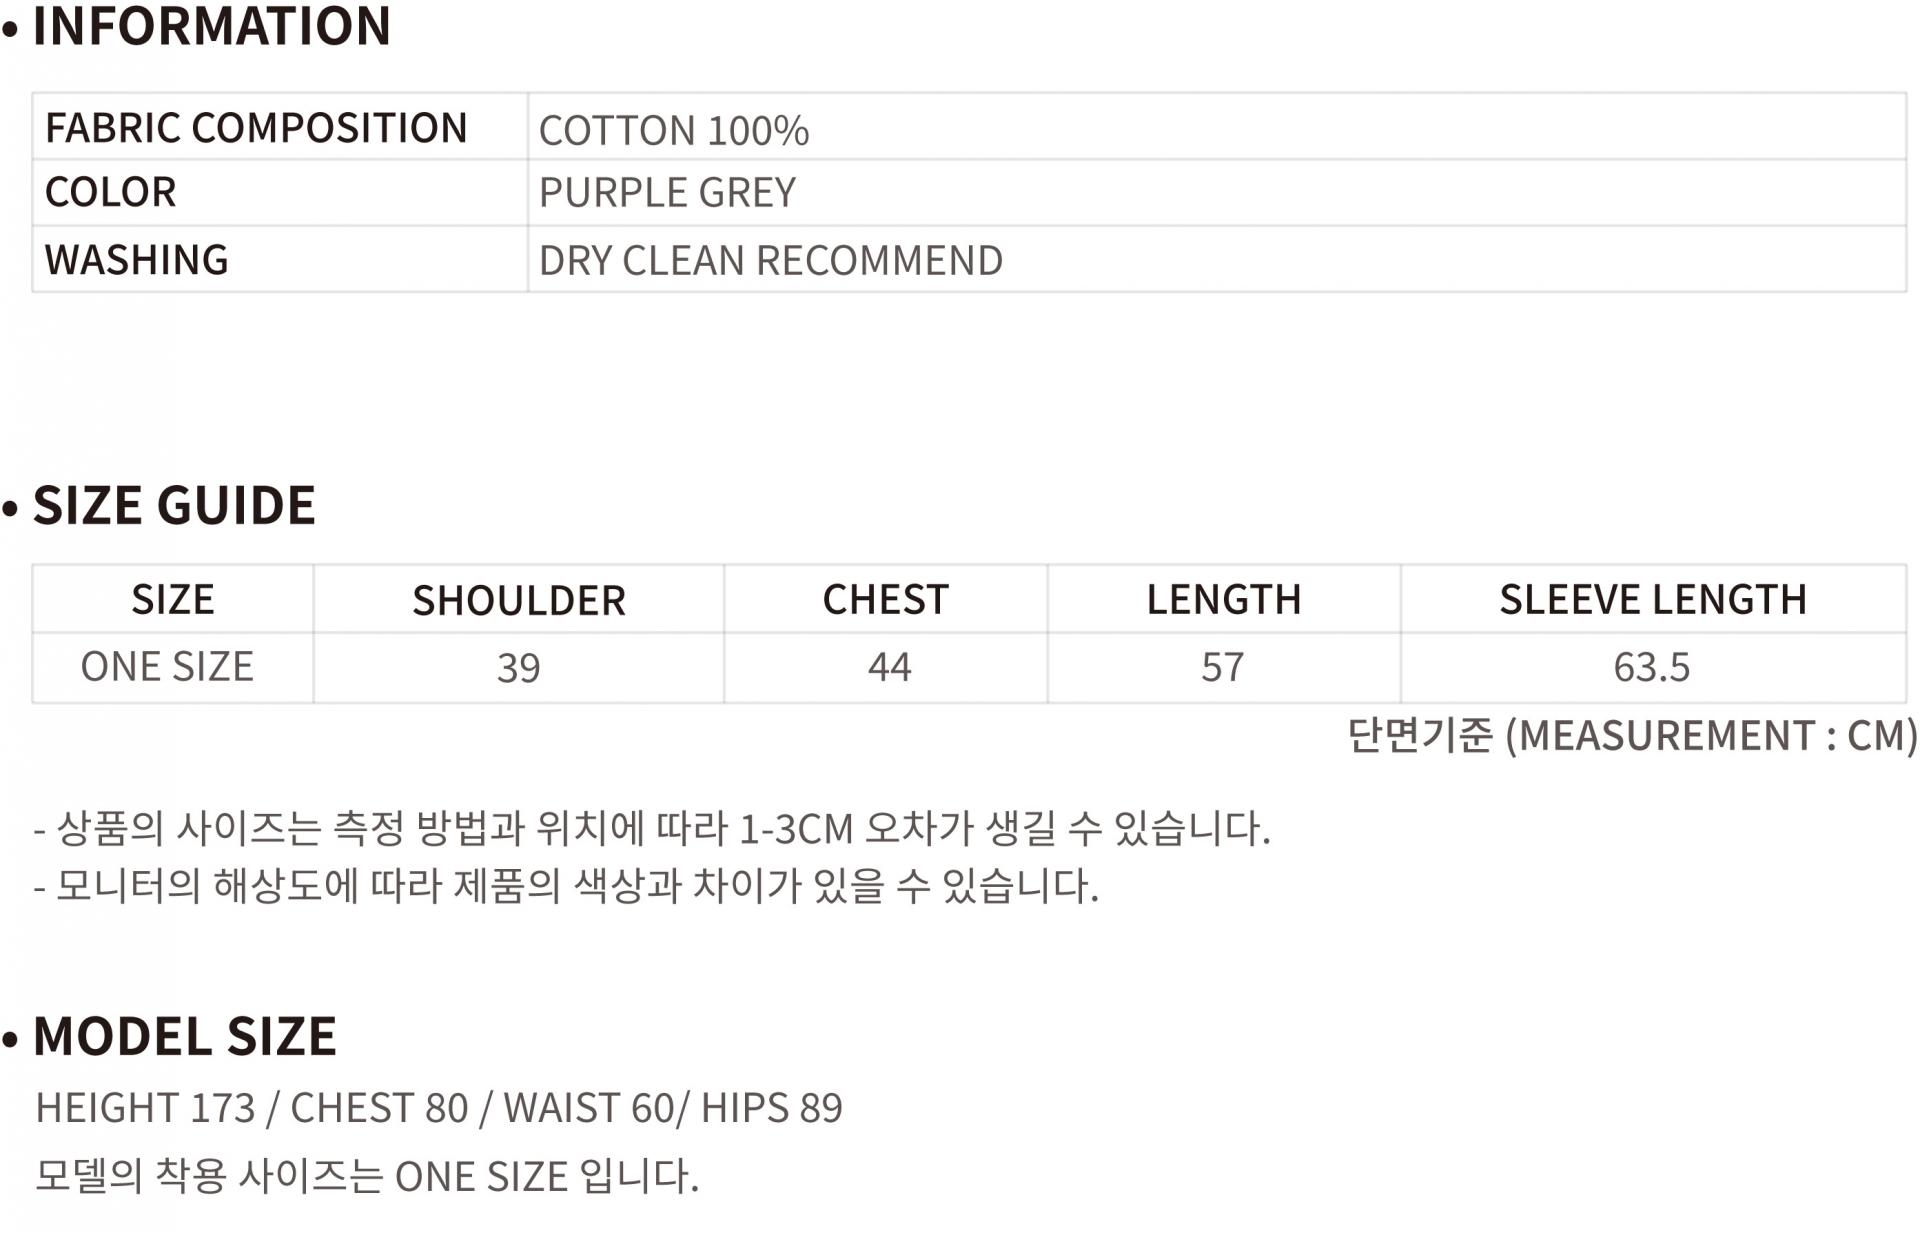Click the SHOULDER column header
The image size is (1920, 1233).
(519, 600)
